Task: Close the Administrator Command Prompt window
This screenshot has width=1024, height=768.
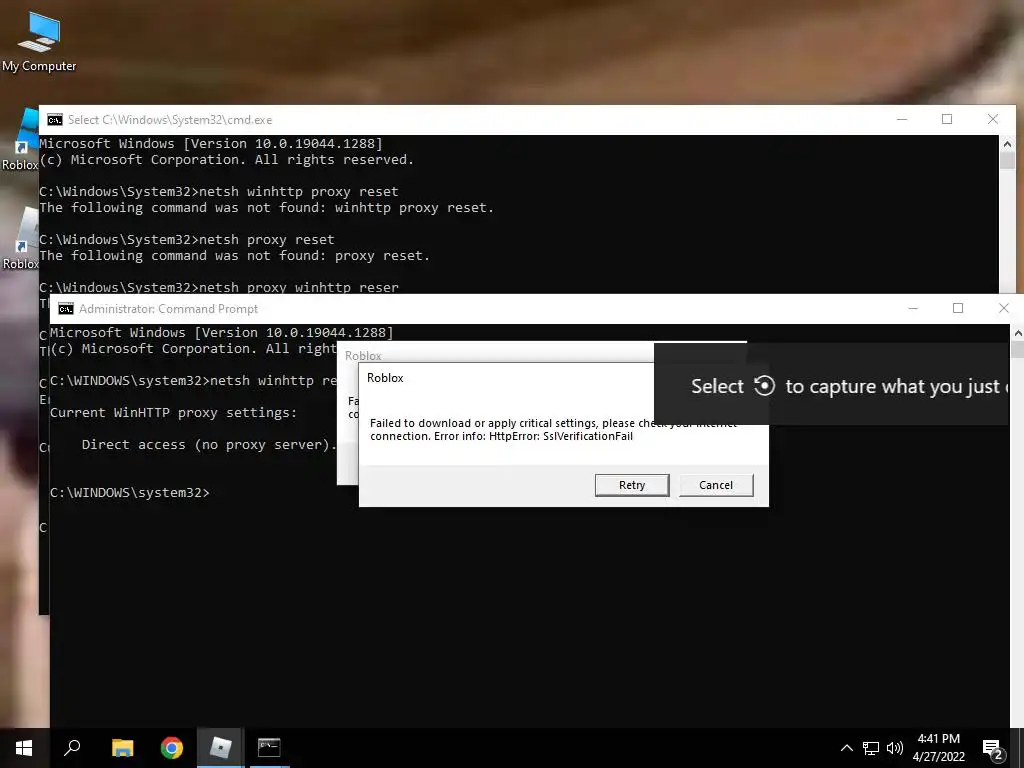Action: tap(1004, 308)
